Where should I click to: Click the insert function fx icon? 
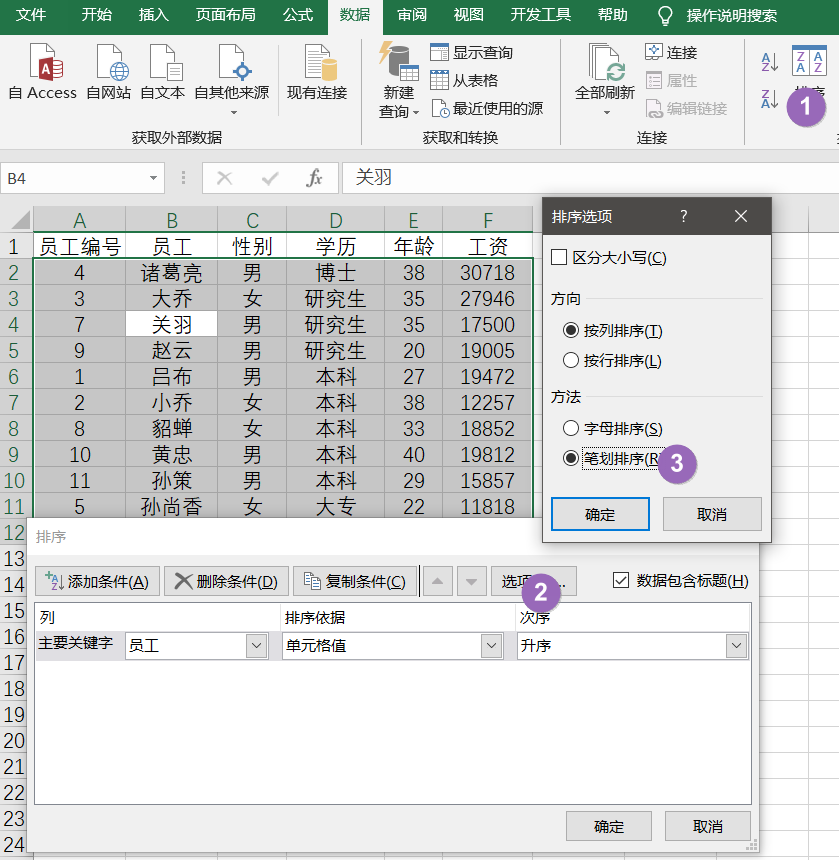314,178
